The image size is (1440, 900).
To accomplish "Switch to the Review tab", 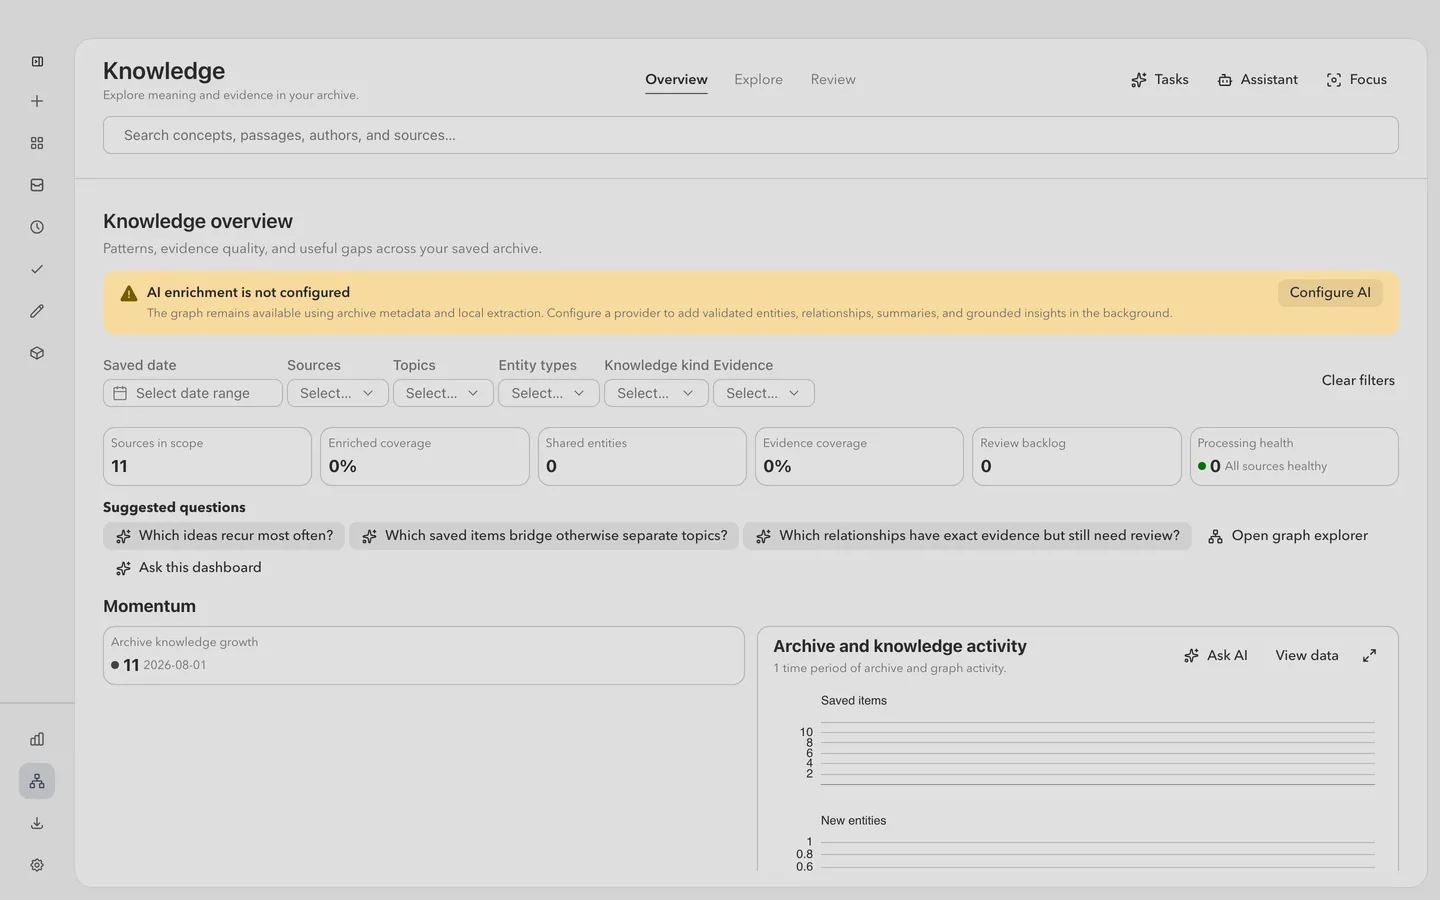I will (x=833, y=80).
